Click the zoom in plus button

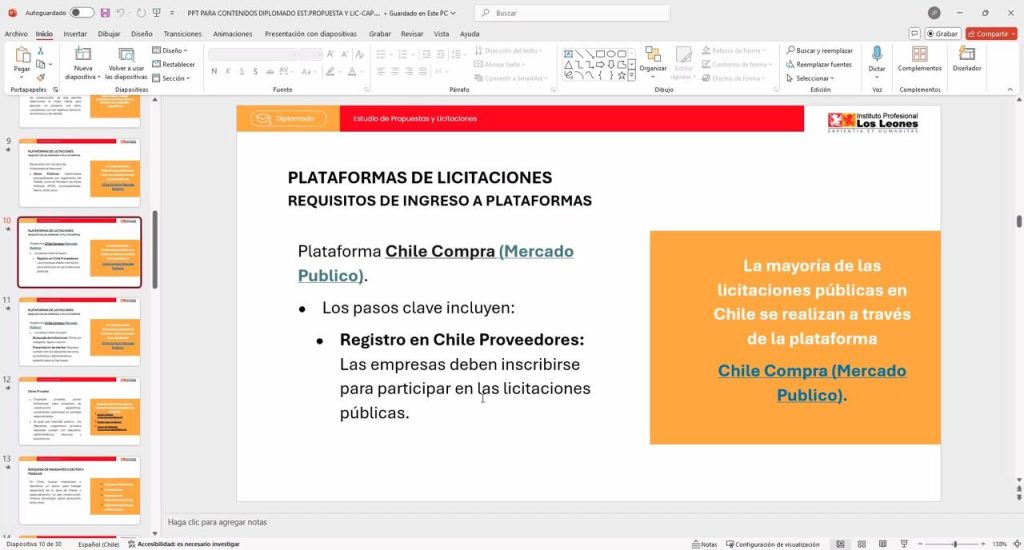coord(983,543)
